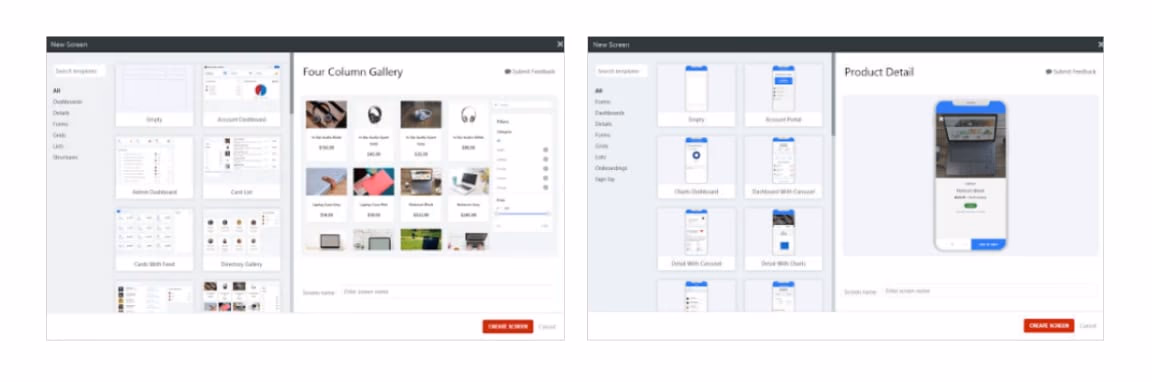Screen dimensions: 1152x382
Task: Filter by Details in Product Detail window
Action: [x=603, y=124]
